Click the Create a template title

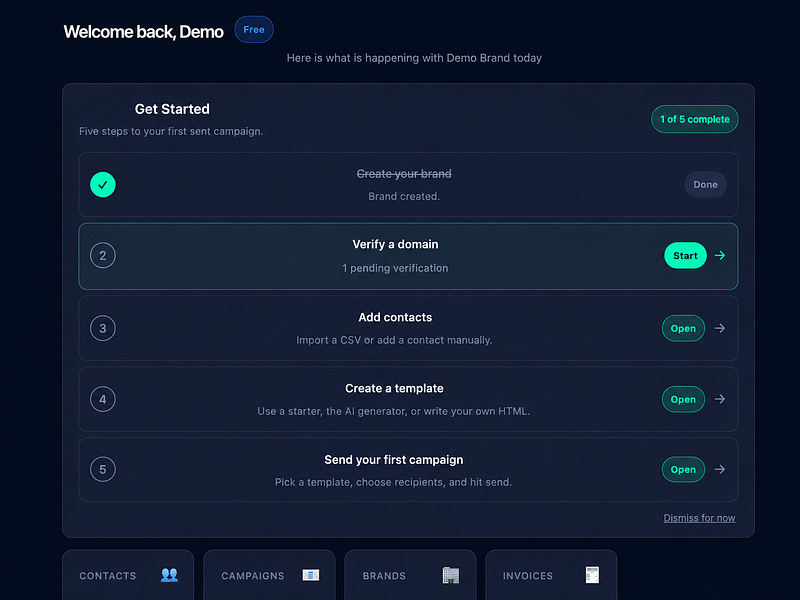(394, 388)
